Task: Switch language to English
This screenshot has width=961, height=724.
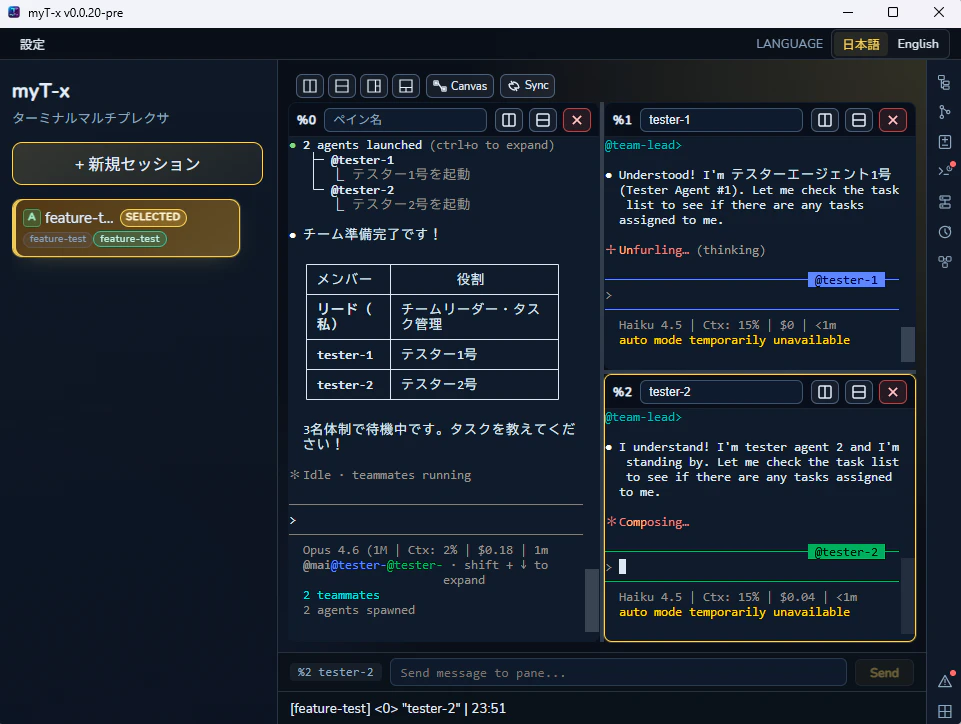Action: coord(917,44)
